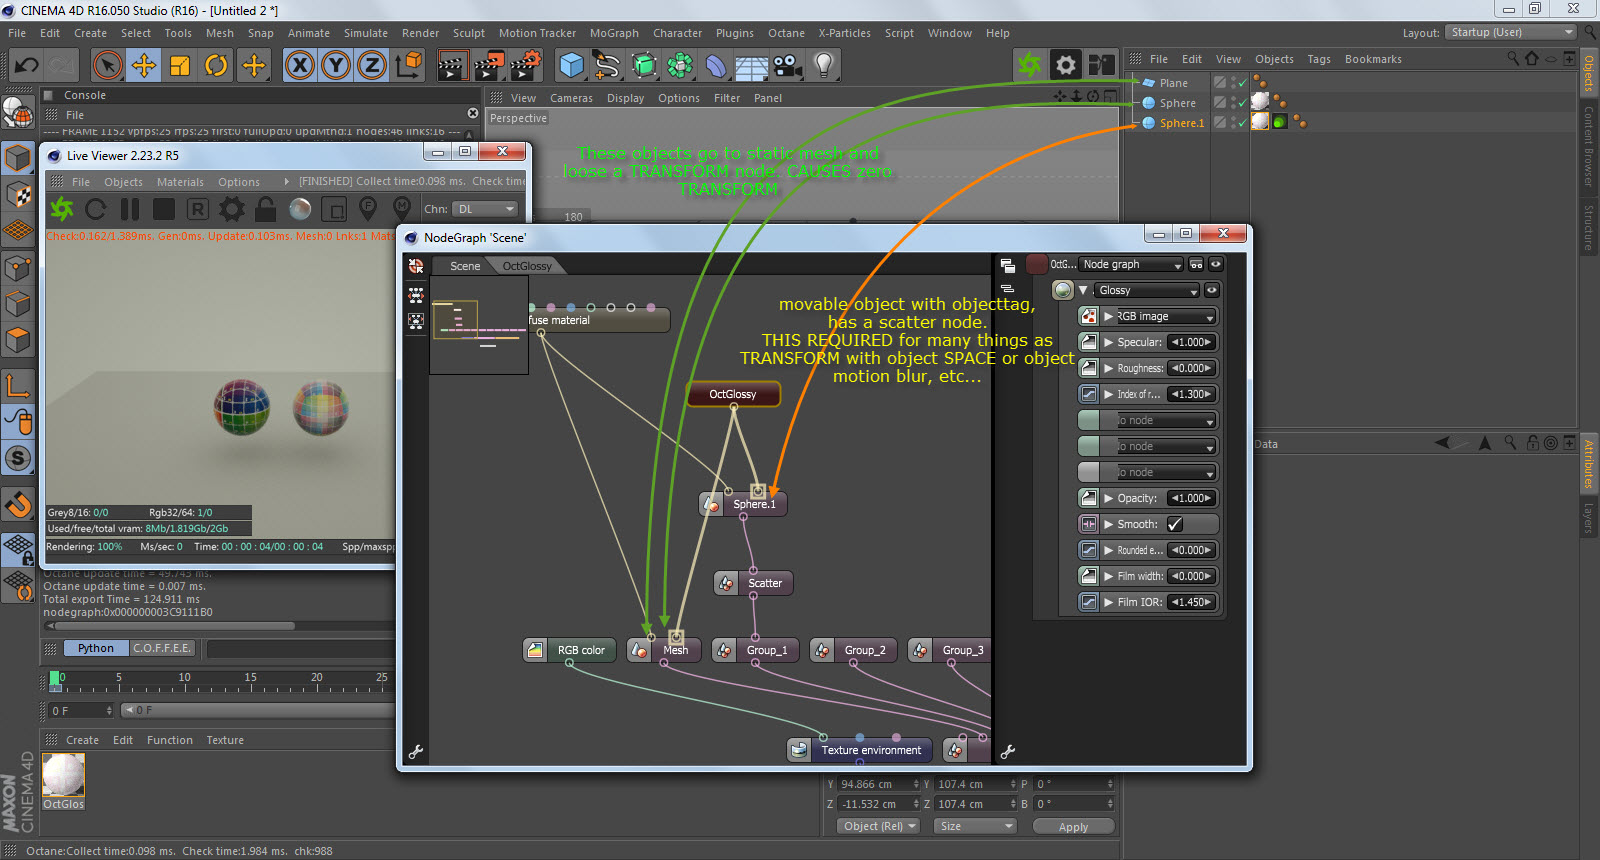Select Sphere.1 in Objects manager
Viewport: 1600px width, 860px height.
1182,123
